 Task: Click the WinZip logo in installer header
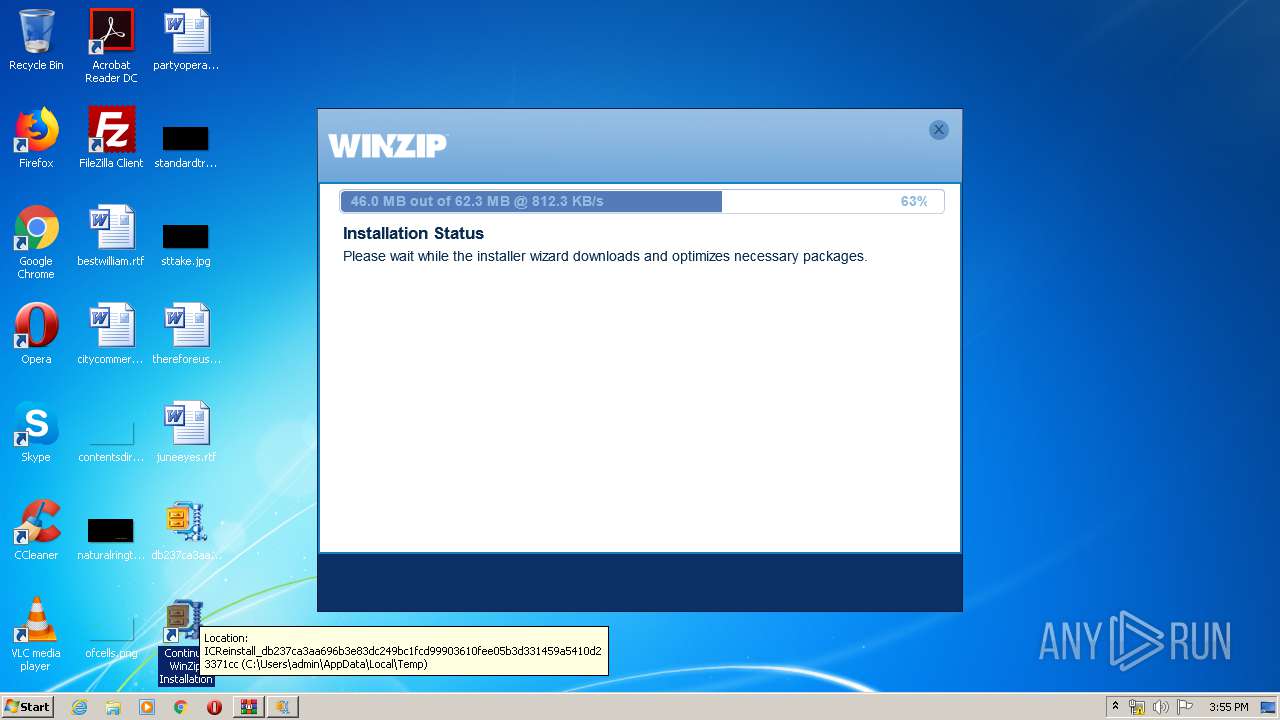[x=388, y=145]
